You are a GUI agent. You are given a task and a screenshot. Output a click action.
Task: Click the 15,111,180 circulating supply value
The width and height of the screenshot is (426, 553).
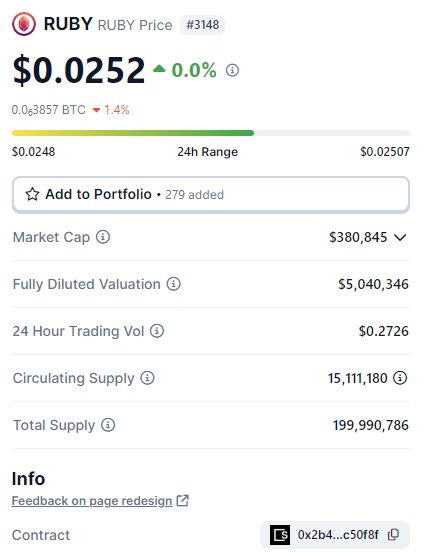[x=358, y=378]
